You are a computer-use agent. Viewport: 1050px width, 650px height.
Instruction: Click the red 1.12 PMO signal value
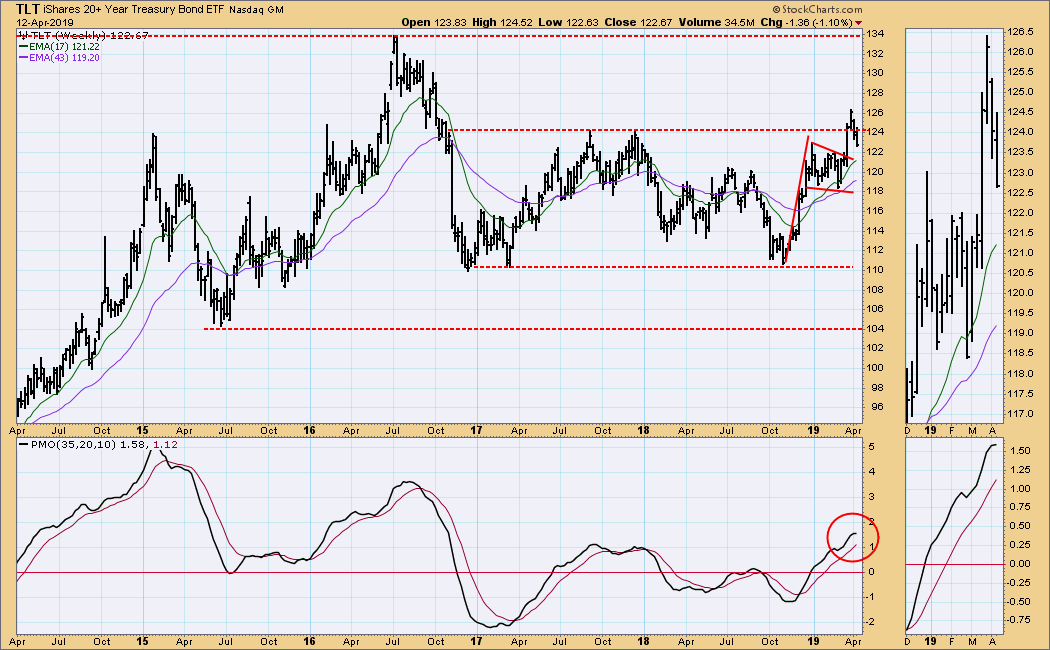(164, 444)
